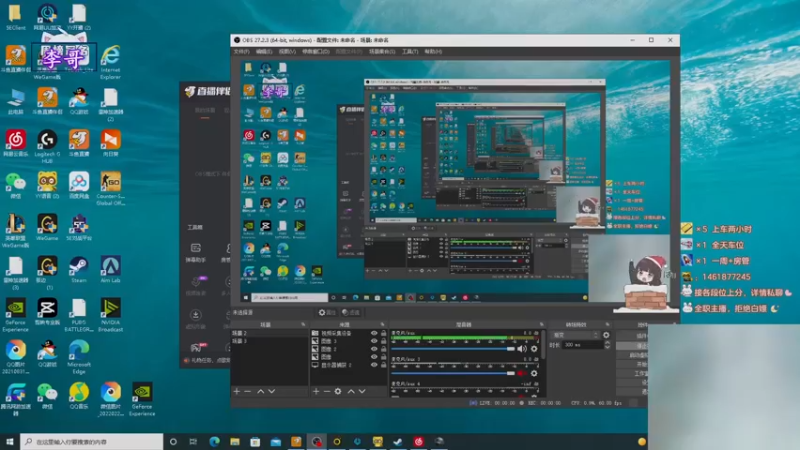Screen dimensions: 800x450
Task: Mute the first mixer channel speaker
Action: [x=521, y=349]
